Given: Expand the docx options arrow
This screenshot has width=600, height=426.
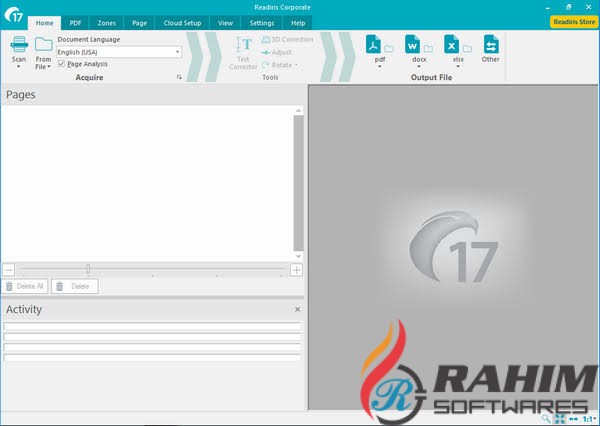Looking at the screenshot, I should tap(419, 67).
